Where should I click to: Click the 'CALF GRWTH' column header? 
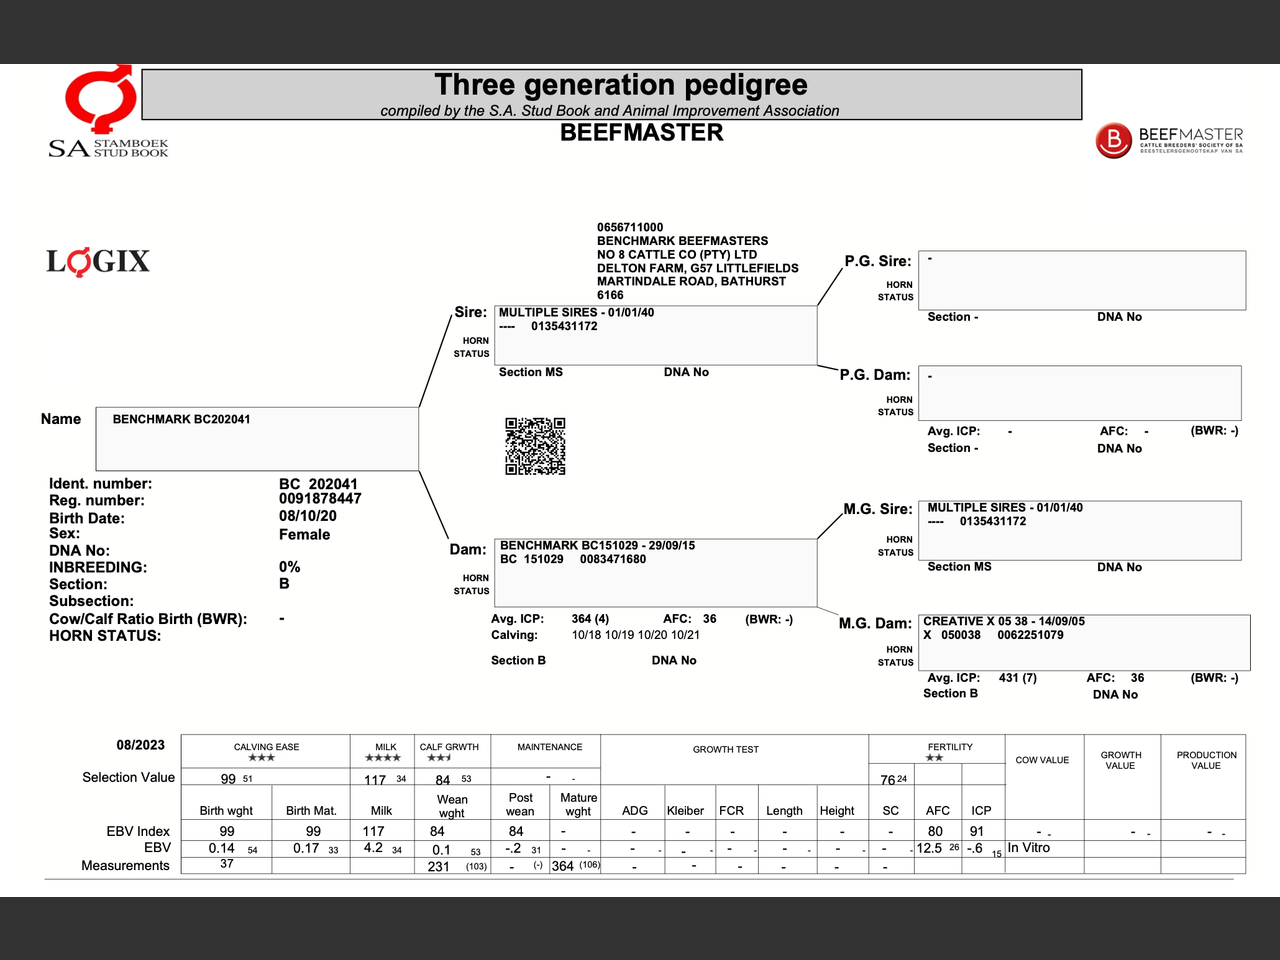pyautogui.click(x=449, y=747)
